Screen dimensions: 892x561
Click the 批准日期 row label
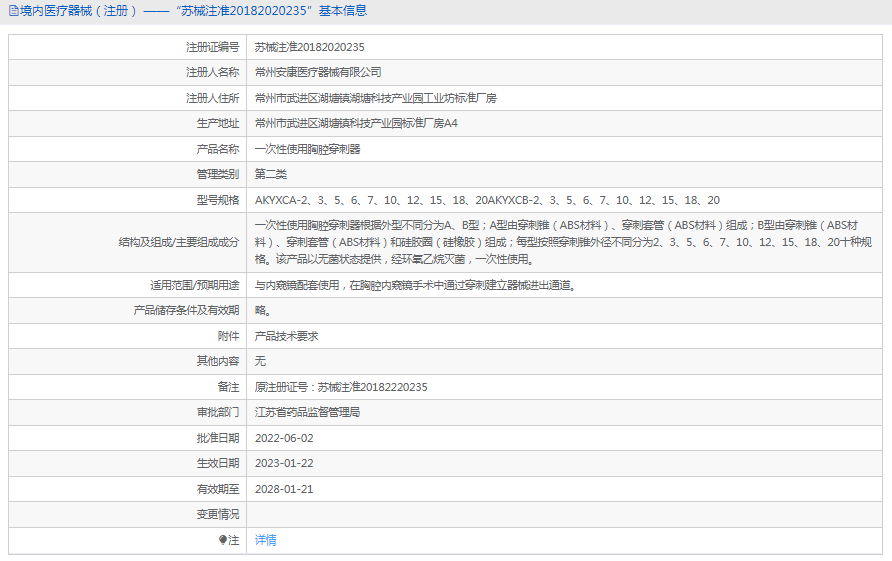(x=218, y=438)
